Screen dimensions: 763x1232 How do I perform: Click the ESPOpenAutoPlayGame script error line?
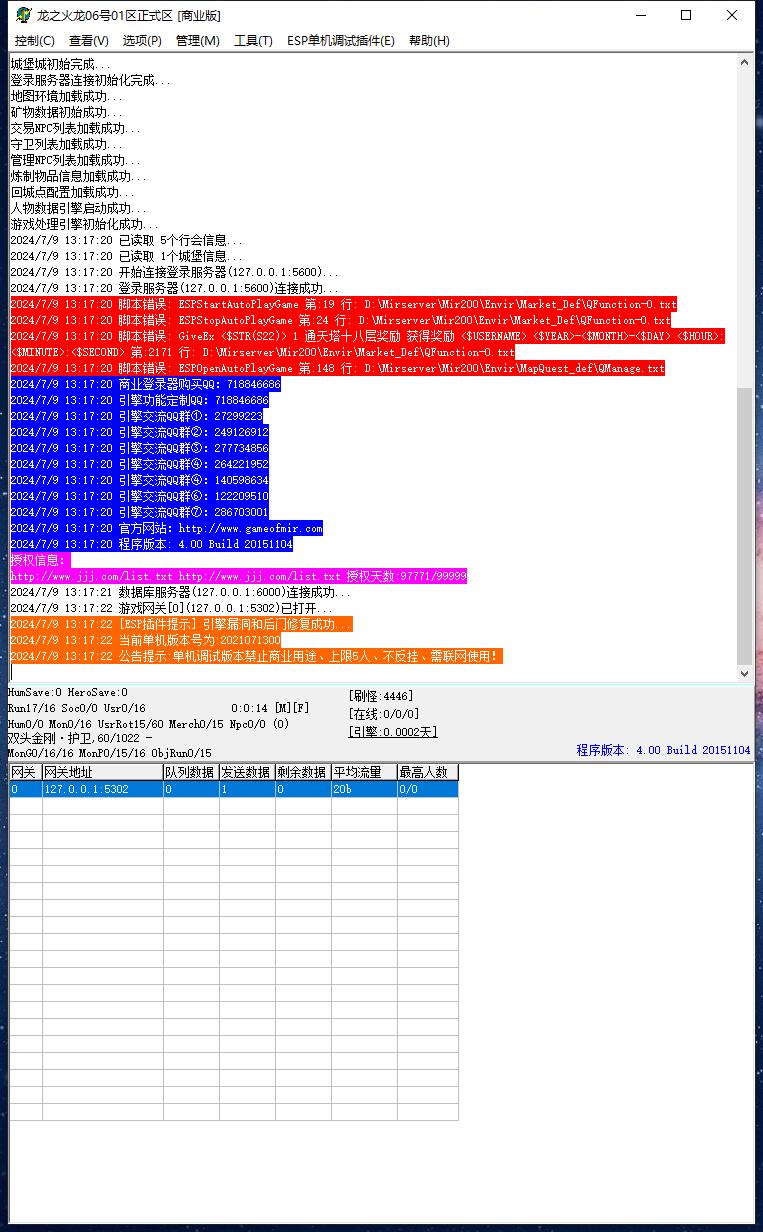pos(337,368)
